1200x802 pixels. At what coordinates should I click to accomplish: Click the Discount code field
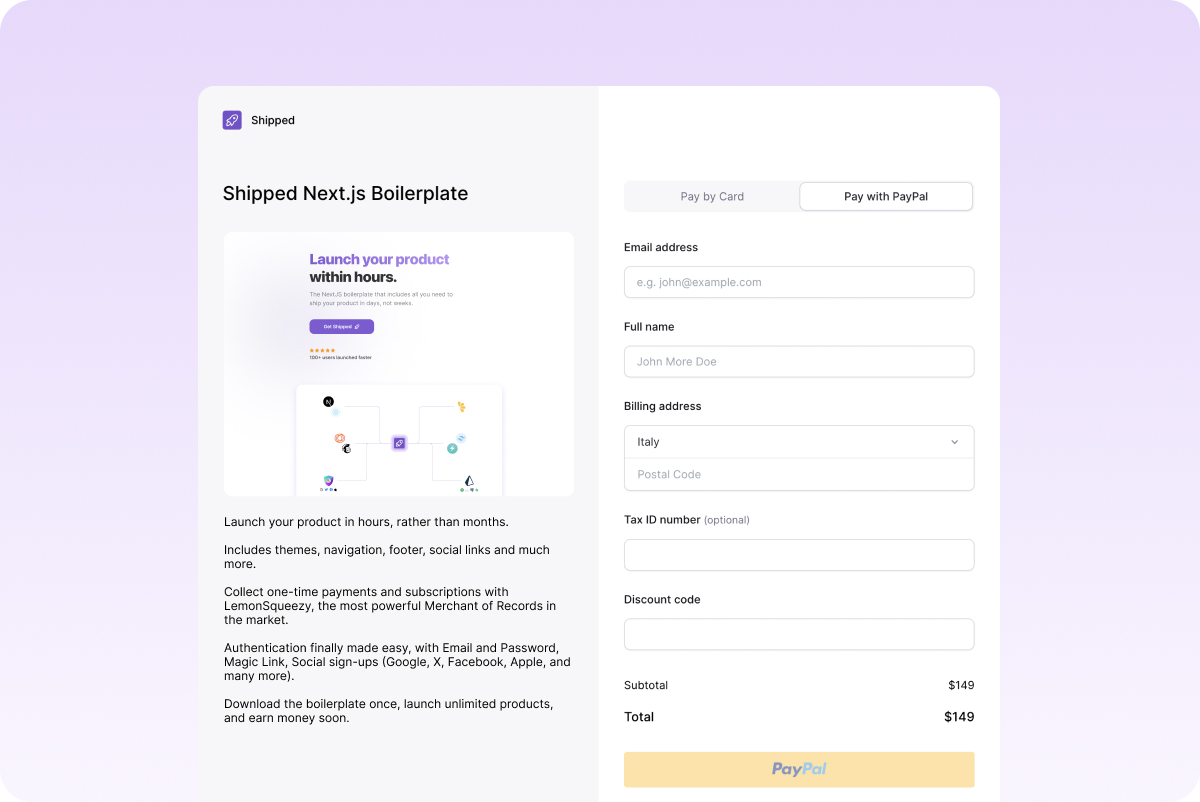click(x=799, y=635)
